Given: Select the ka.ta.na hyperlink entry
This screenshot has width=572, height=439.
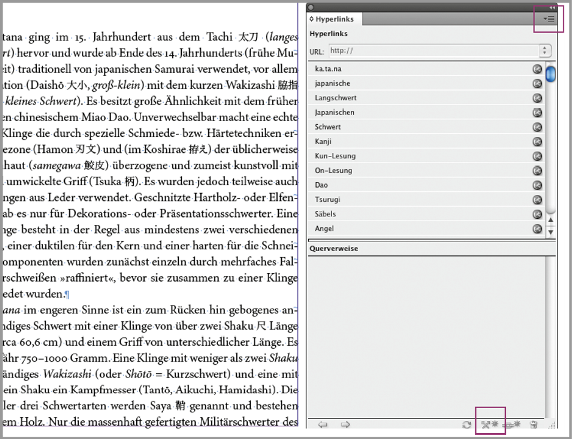Looking at the screenshot, I should click(x=426, y=69).
